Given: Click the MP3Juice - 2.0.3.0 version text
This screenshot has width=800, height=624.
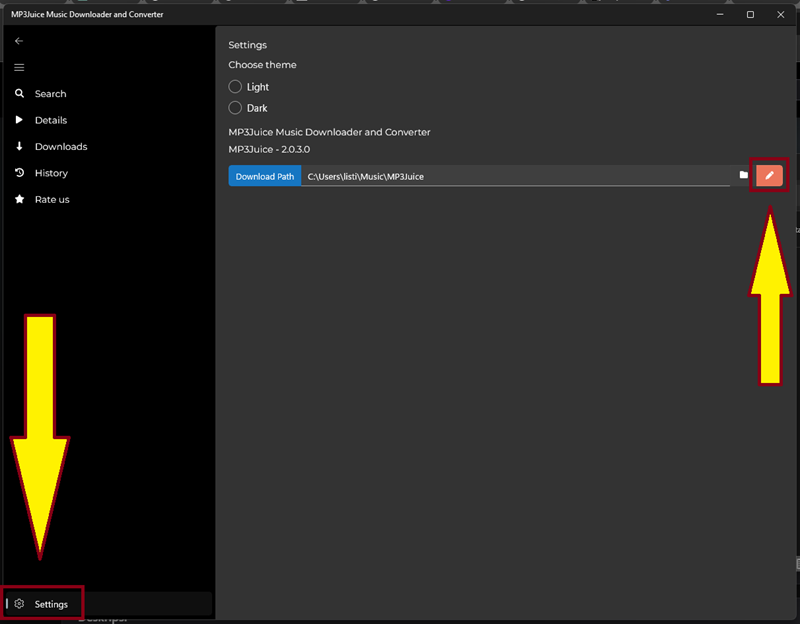Looking at the screenshot, I should click(x=269, y=149).
